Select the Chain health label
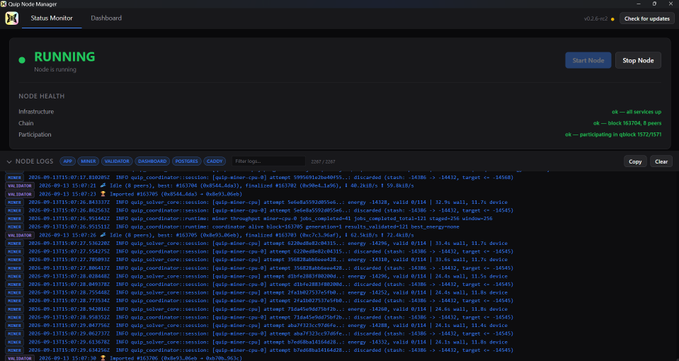Viewport: 679px width, 361px height. (26, 123)
